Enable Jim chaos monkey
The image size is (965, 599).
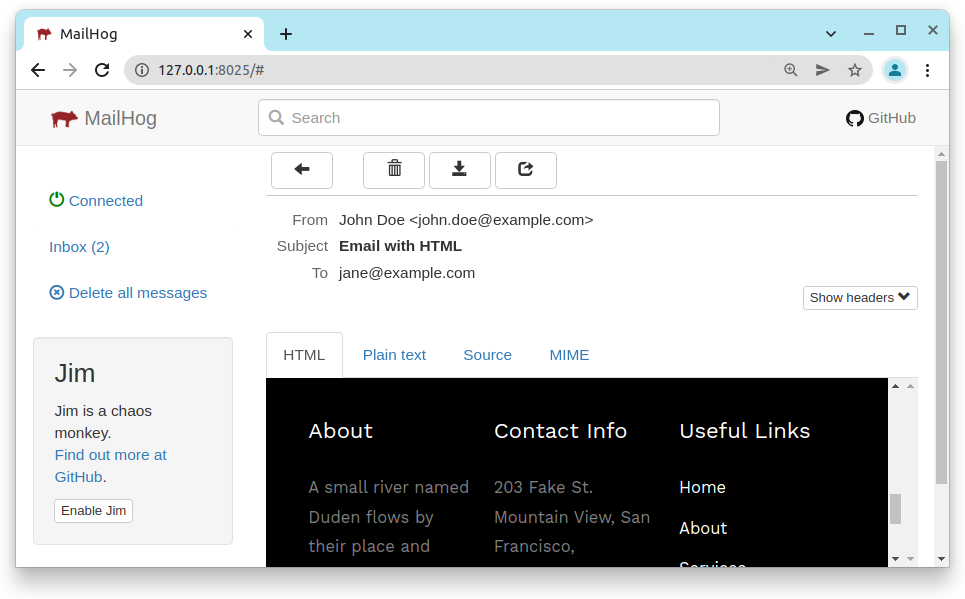coord(93,511)
